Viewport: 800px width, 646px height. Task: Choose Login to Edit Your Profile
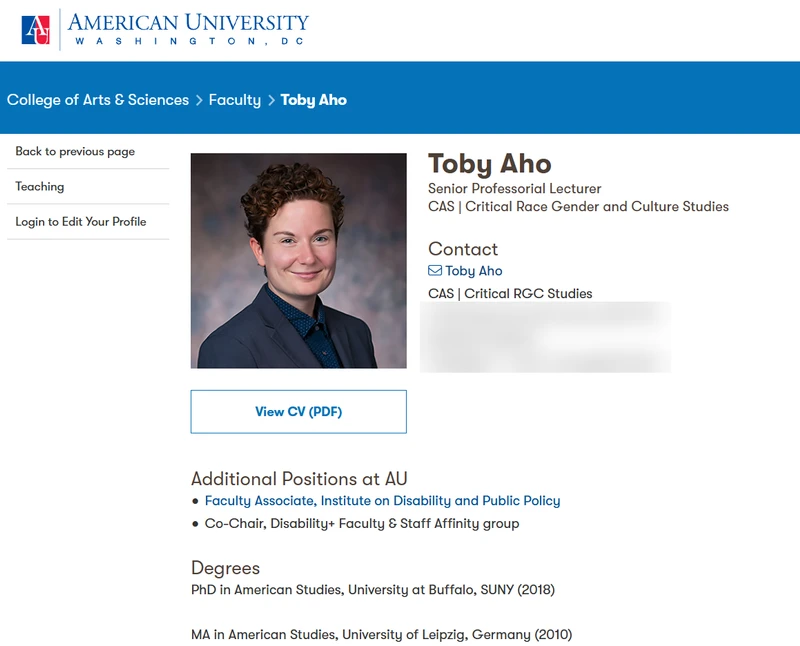(81, 222)
